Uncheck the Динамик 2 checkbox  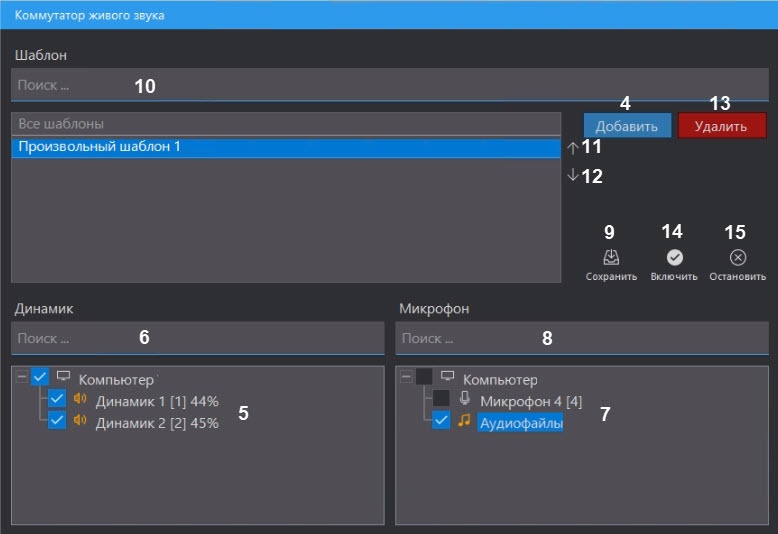[57, 421]
